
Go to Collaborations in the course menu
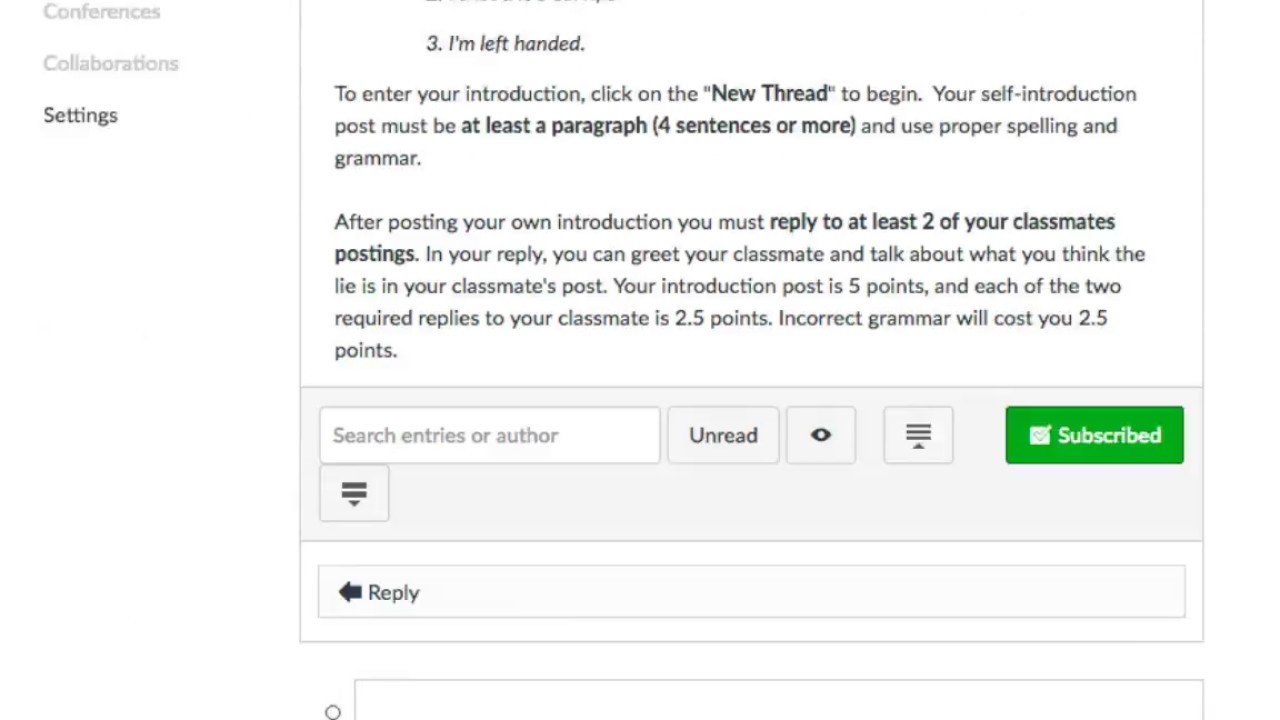point(111,63)
